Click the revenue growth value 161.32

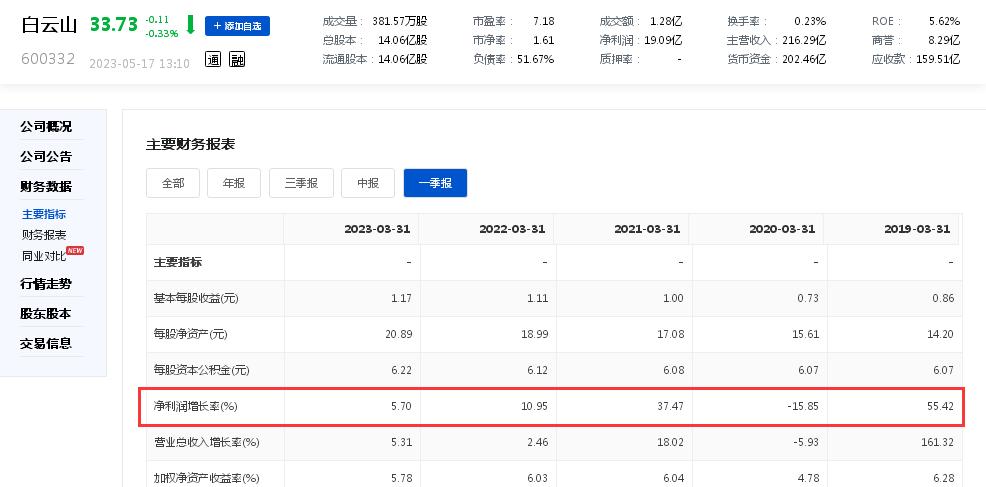point(938,443)
